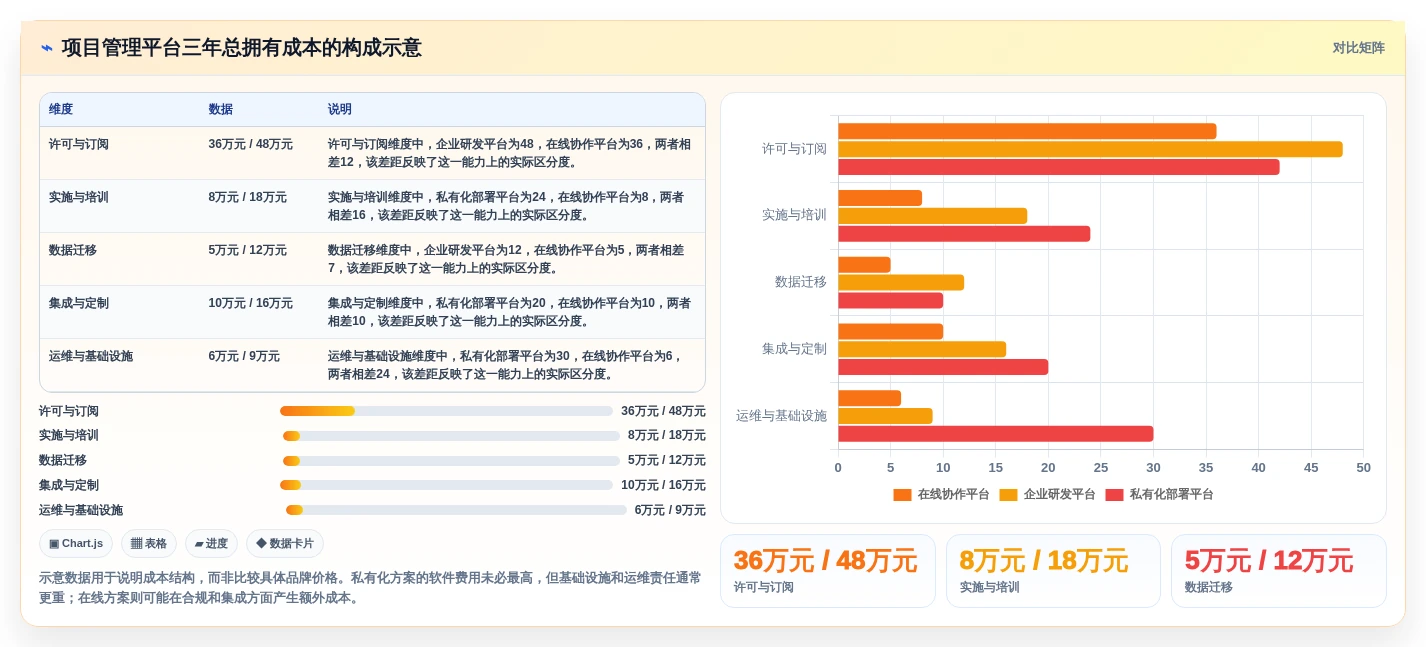This screenshot has width=1426, height=647.
Task: Click the 数据迁移 table row label
Action: (x=73, y=250)
